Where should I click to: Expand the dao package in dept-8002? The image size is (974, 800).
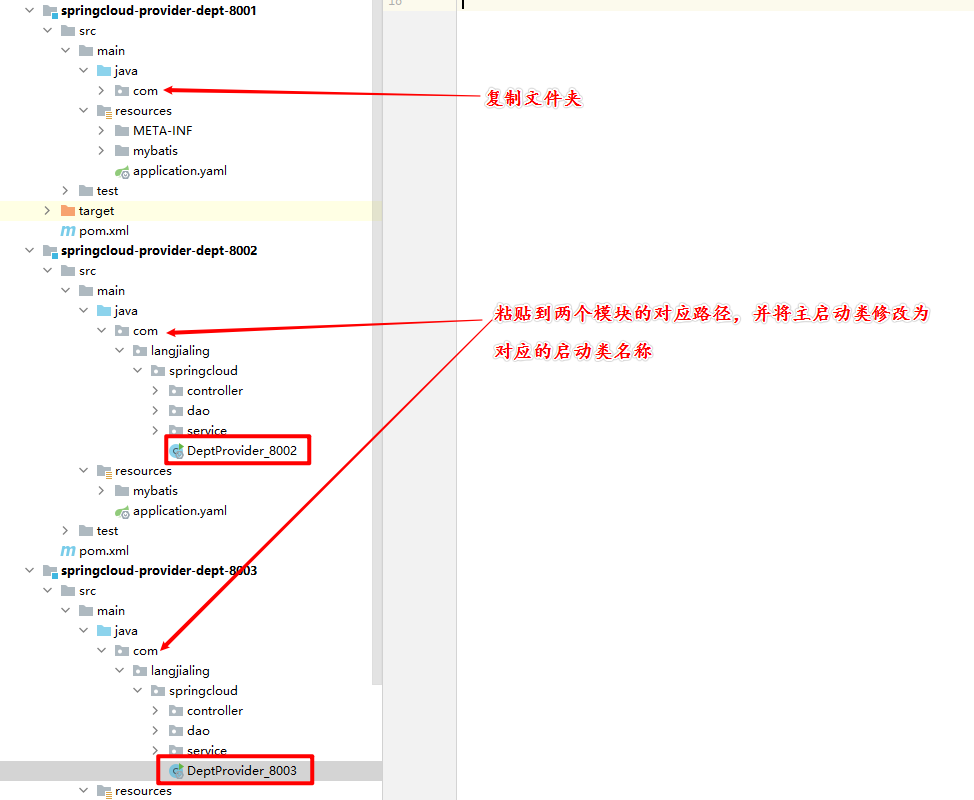coord(155,411)
